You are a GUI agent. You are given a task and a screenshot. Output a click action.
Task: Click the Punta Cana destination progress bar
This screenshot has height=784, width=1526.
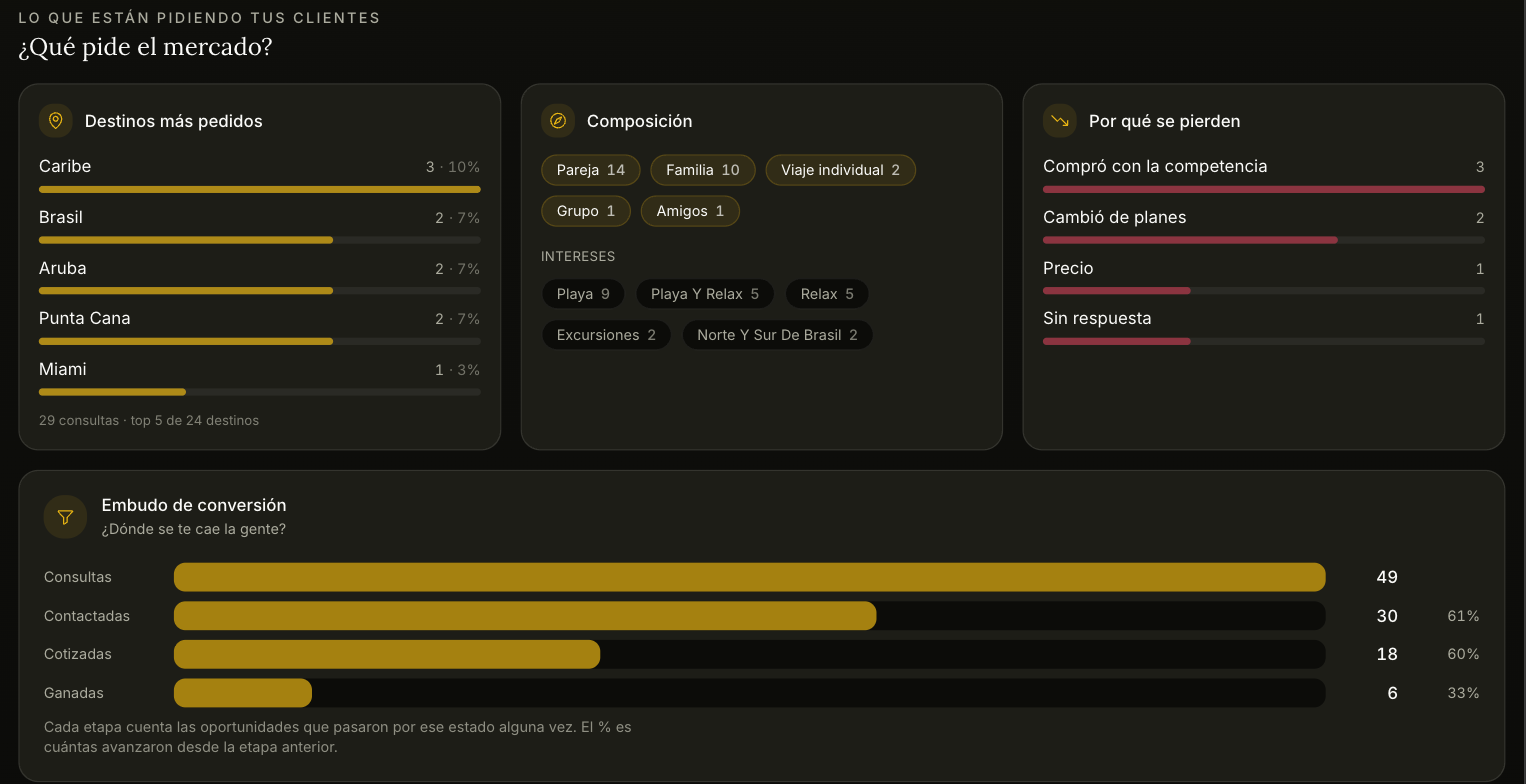pos(260,341)
